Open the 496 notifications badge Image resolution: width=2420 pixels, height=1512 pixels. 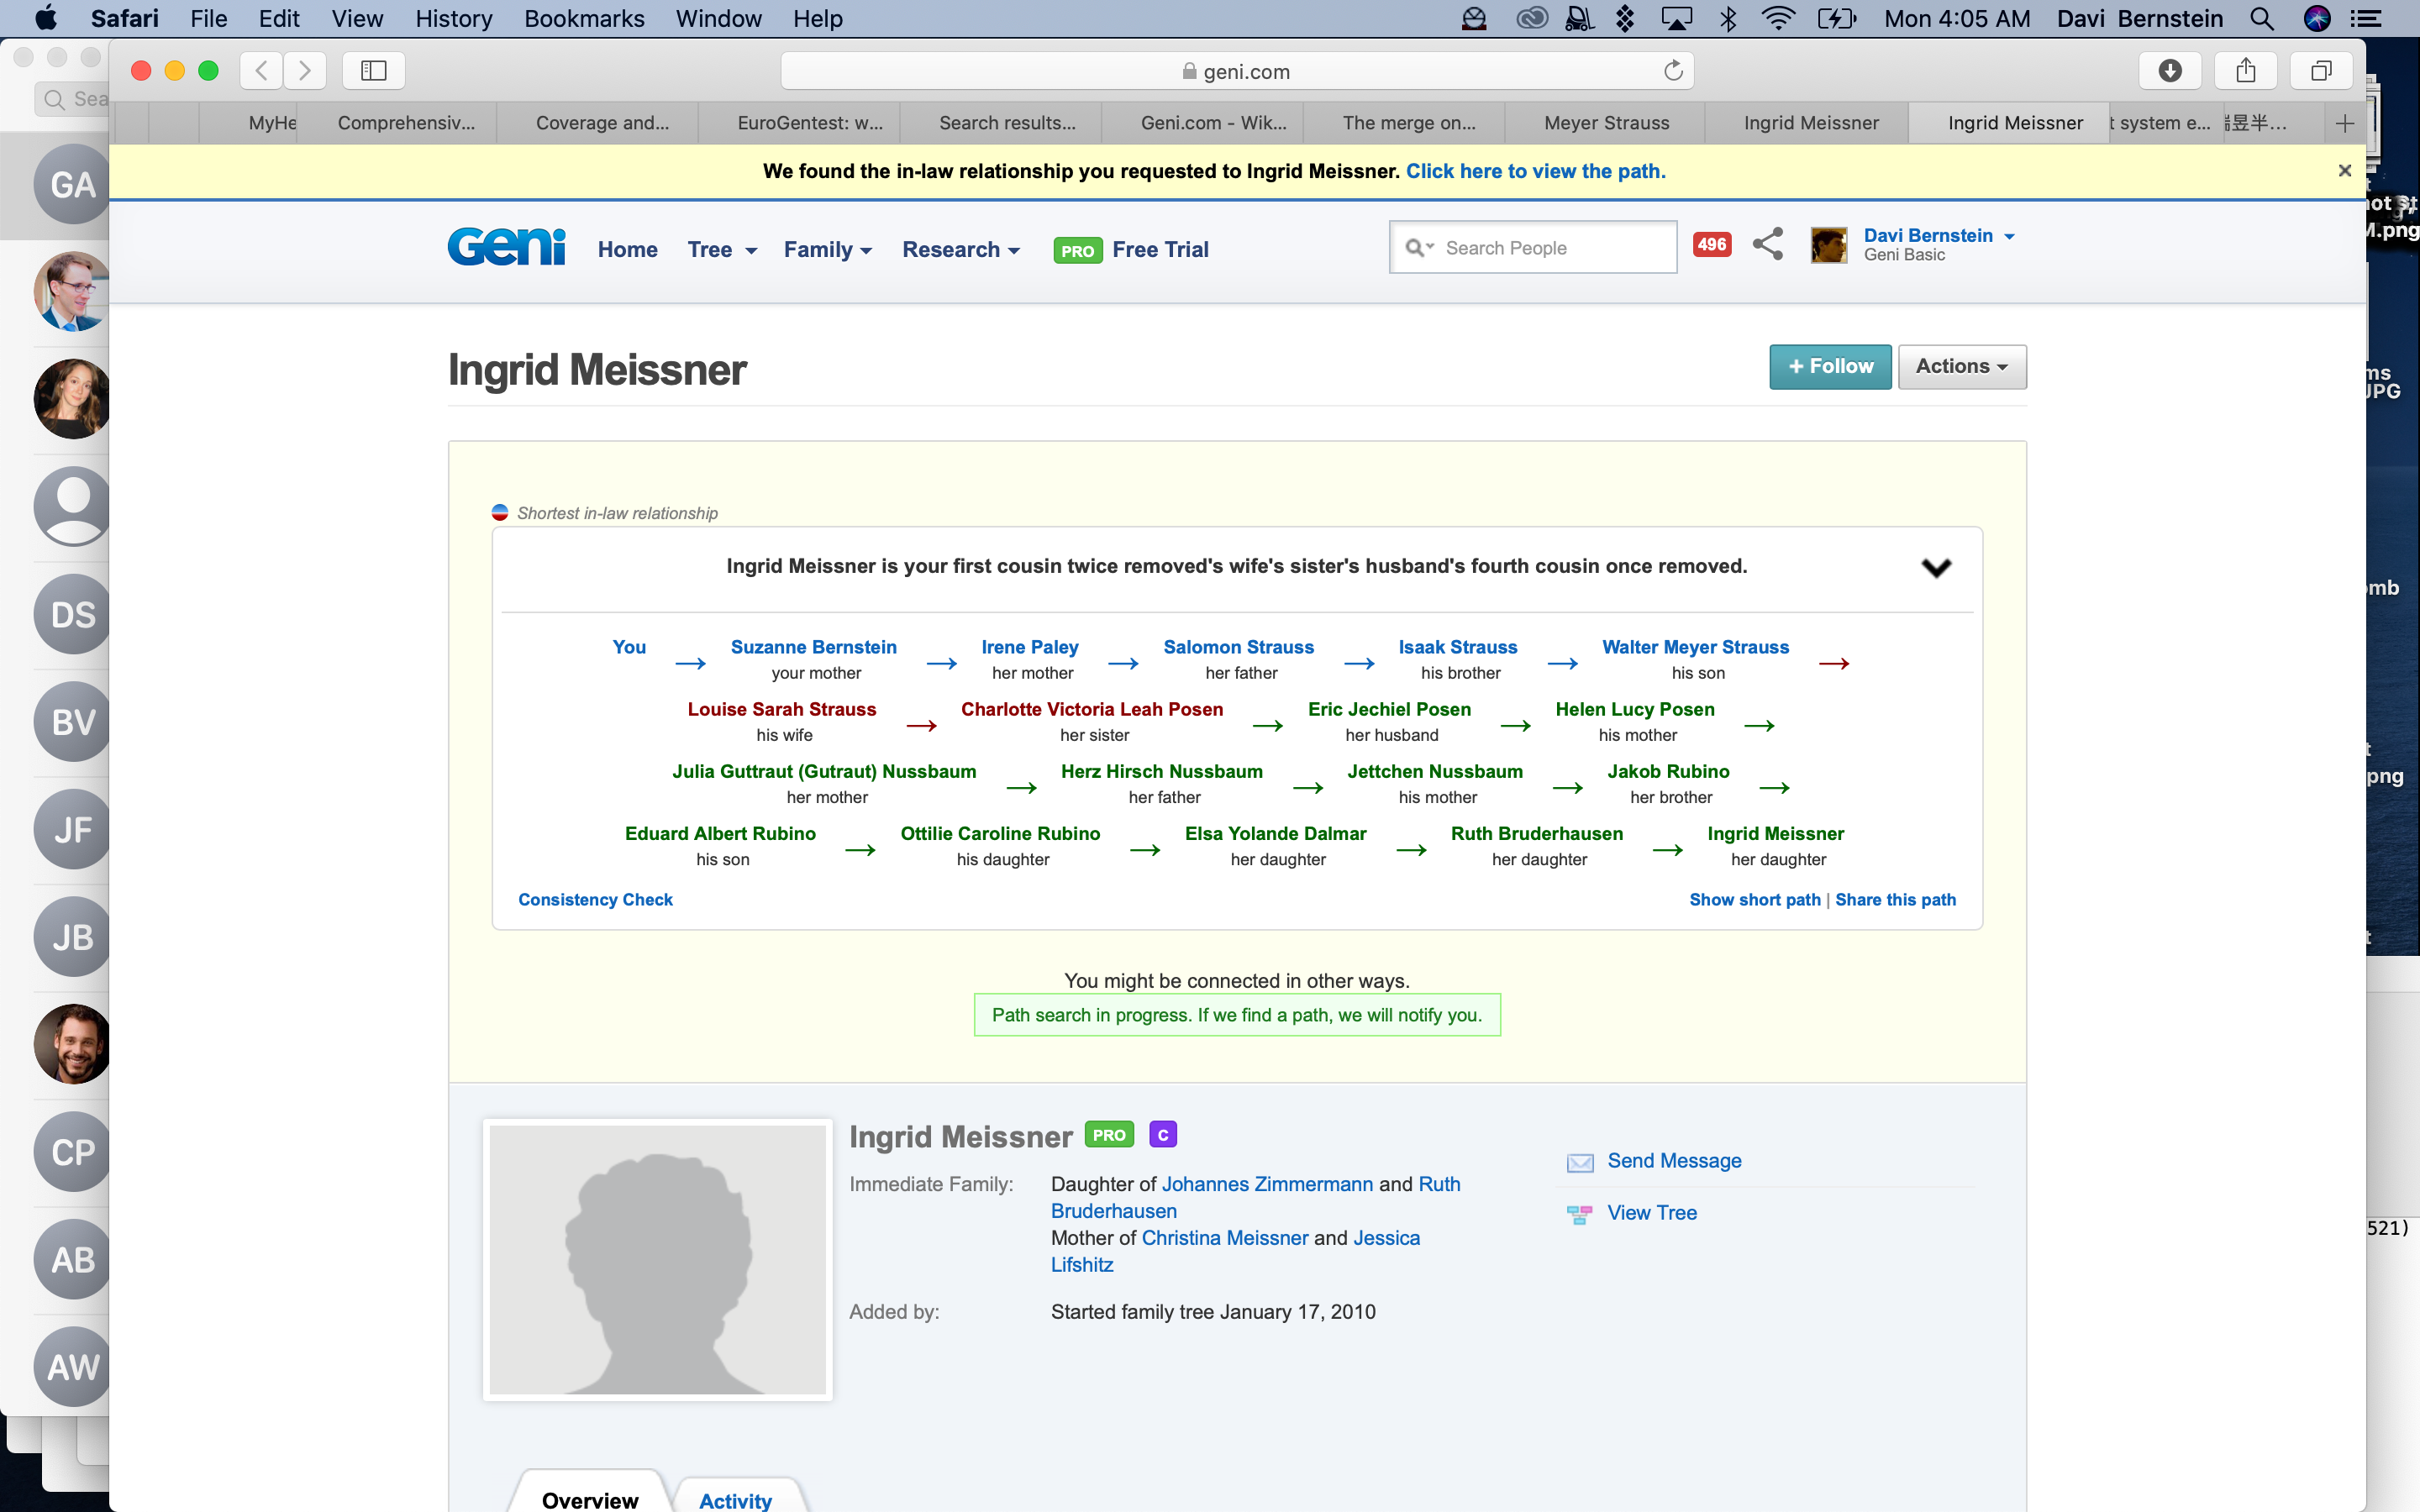click(1711, 244)
